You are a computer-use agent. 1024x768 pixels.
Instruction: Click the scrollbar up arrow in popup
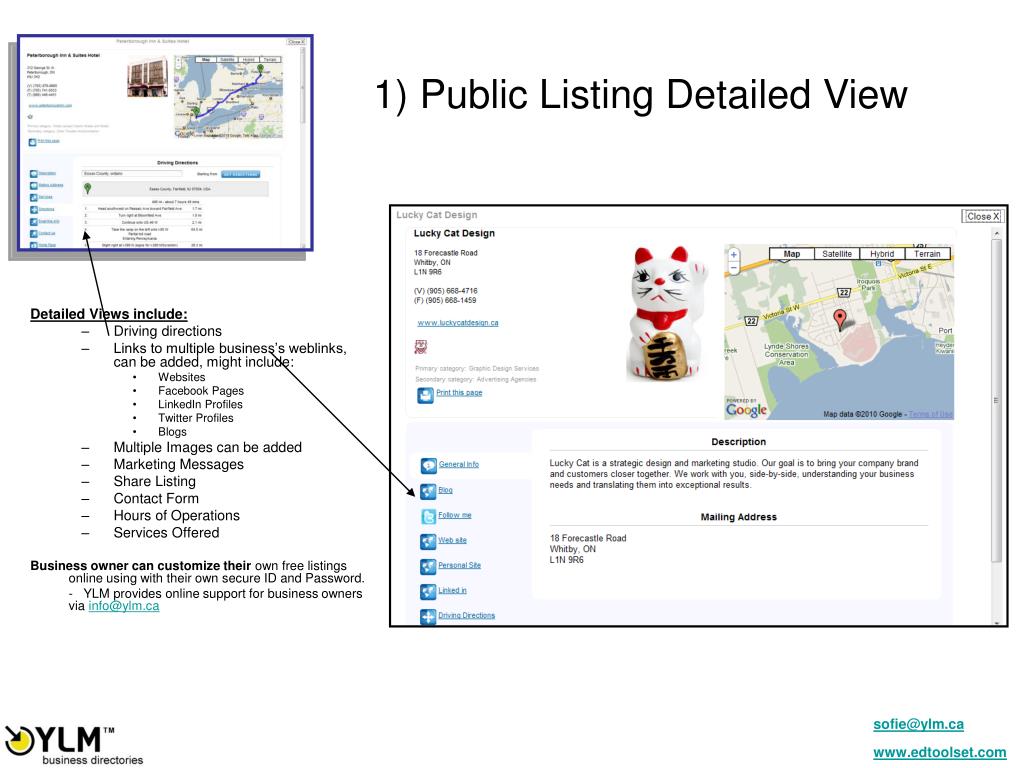point(996,232)
